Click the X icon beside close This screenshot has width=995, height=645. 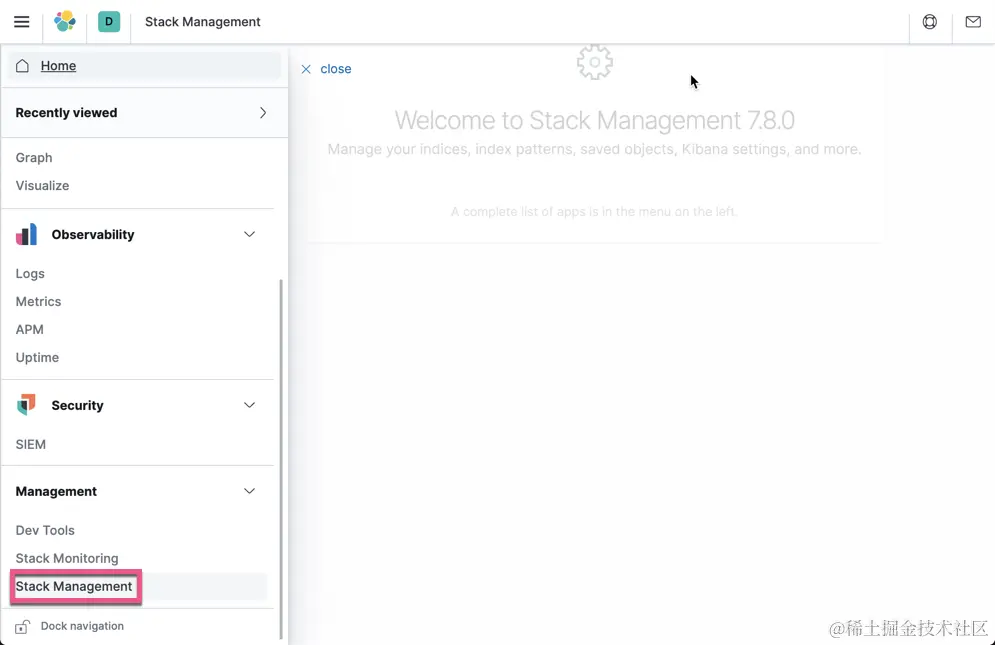coord(306,69)
